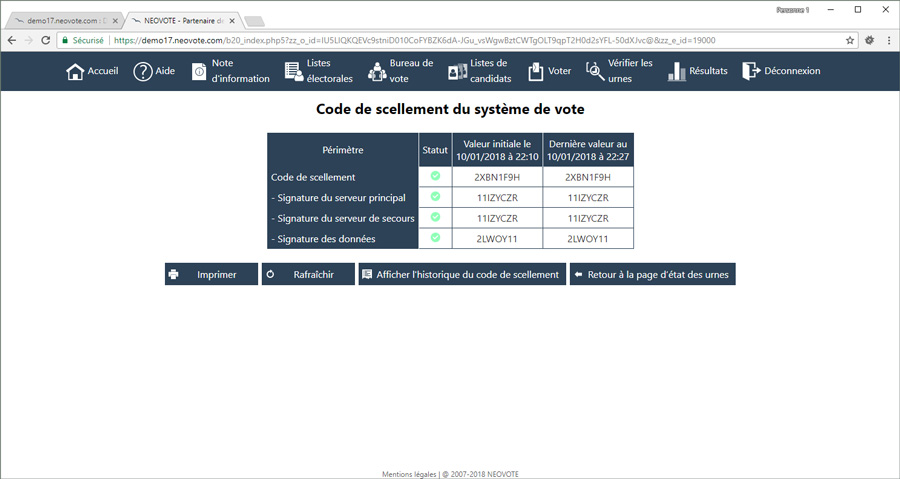Open the Mentions légales footer link
Image resolution: width=900 pixels, height=479 pixels.
pos(409,474)
